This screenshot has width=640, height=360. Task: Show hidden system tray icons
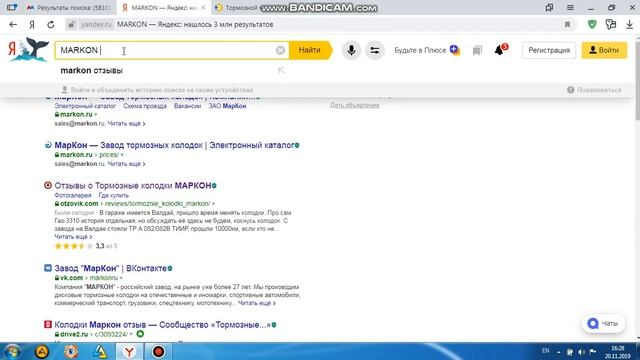tap(558, 352)
